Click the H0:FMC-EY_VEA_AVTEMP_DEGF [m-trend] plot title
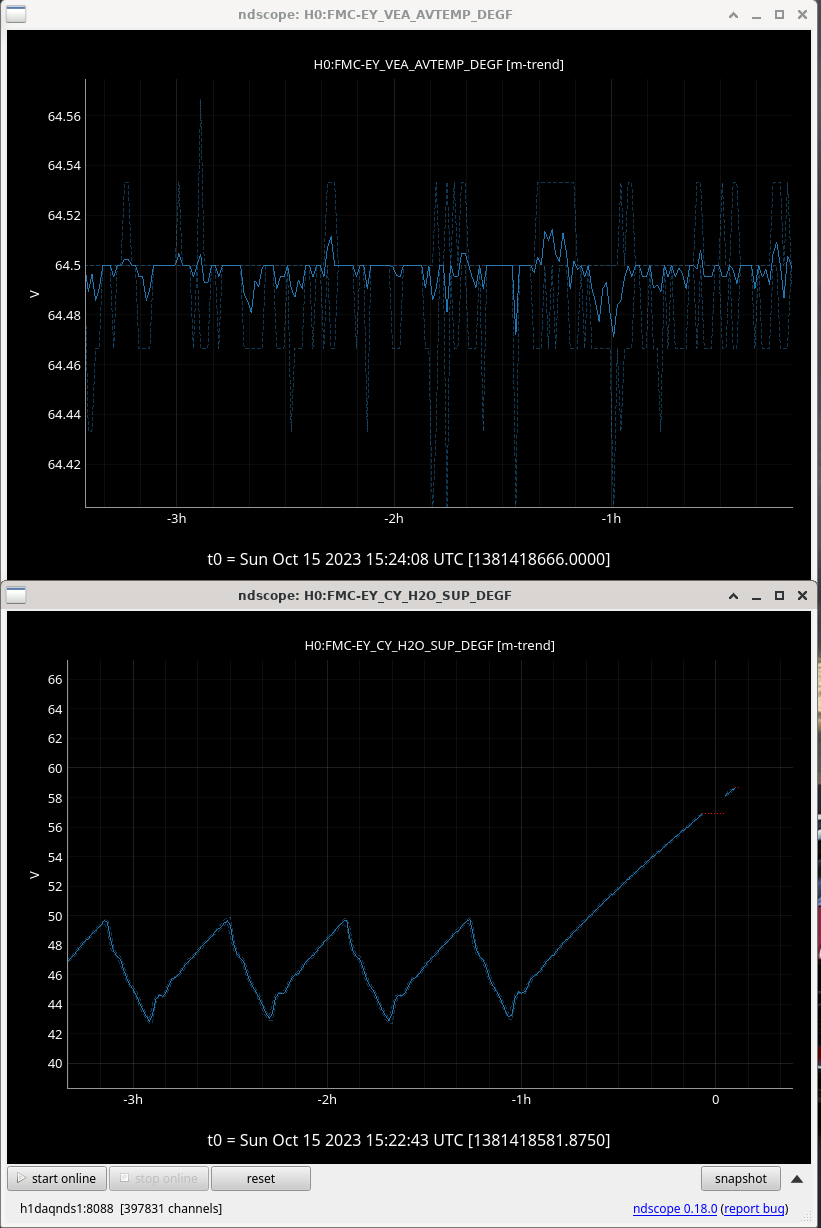Viewport: 821px width, 1228px height. point(438,65)
